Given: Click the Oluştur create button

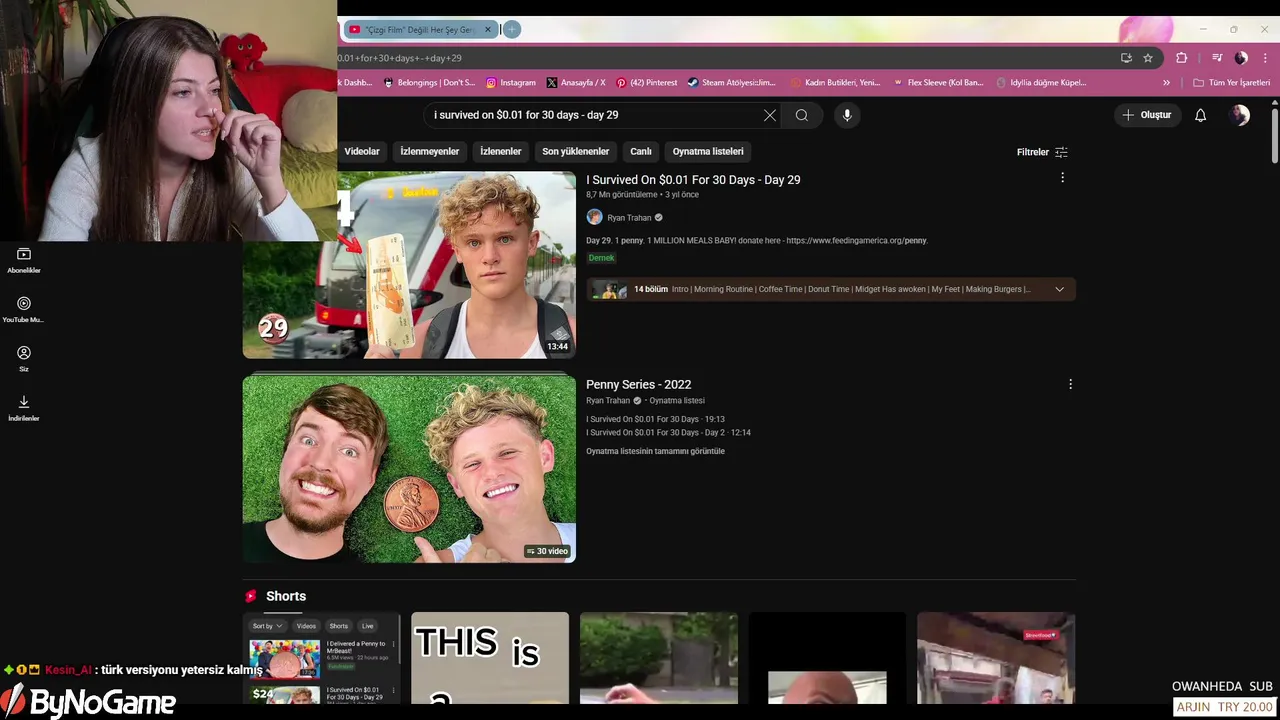Looking at the screenshot, I should pyautogui.click(x=1146, y=115).
